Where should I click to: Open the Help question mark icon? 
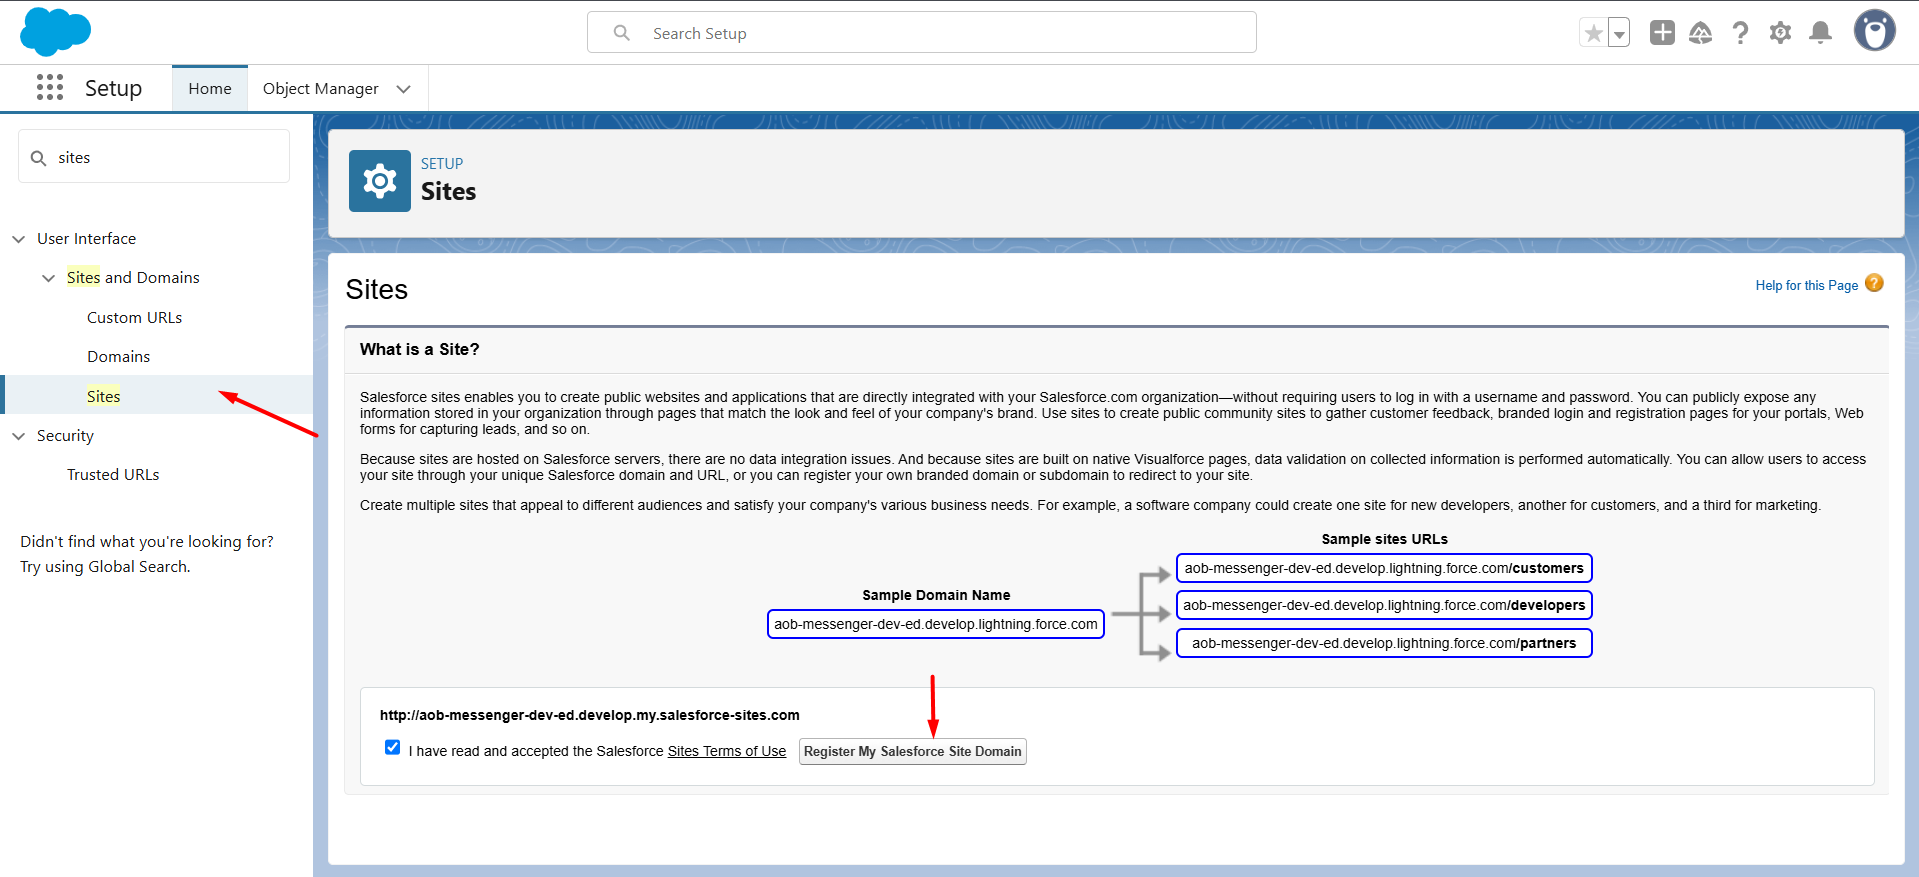pos(1740,33)
